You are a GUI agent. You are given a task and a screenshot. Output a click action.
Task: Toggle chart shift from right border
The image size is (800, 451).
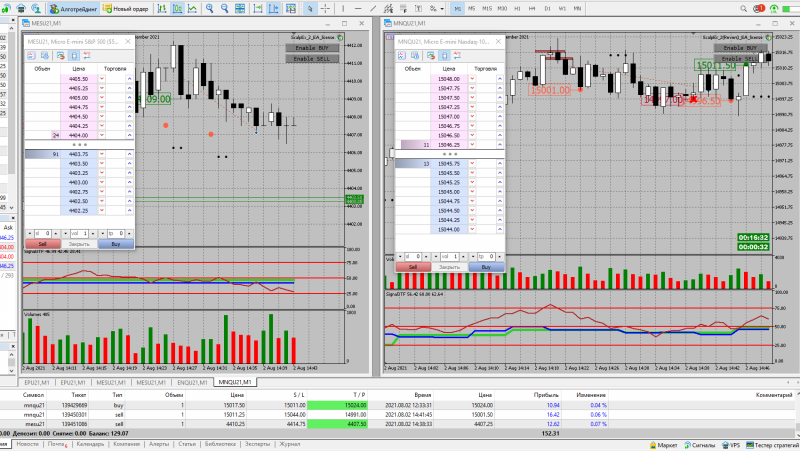(x=273, y=9)
